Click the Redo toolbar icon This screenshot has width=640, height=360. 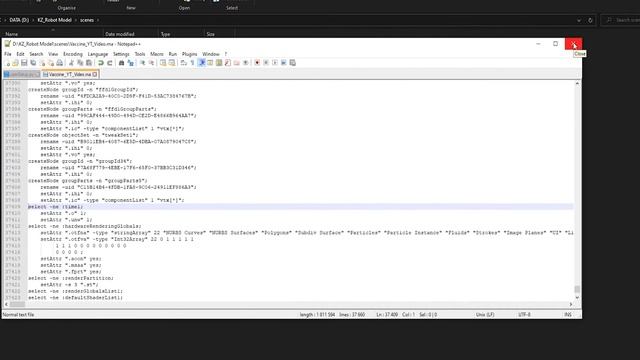tap(109, 63)
